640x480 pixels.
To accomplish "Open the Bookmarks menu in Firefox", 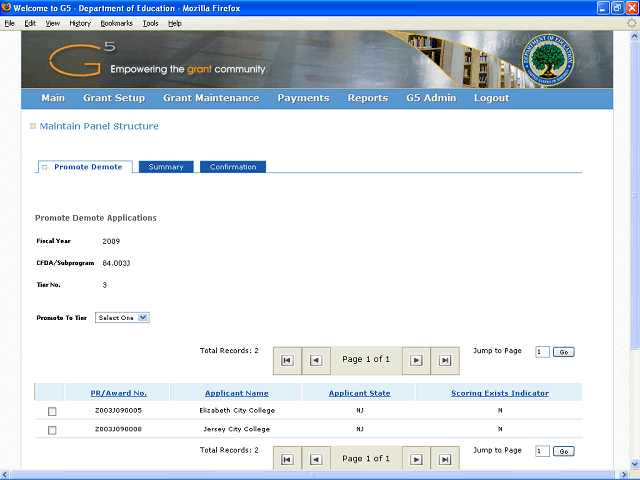I will point(116,23).
